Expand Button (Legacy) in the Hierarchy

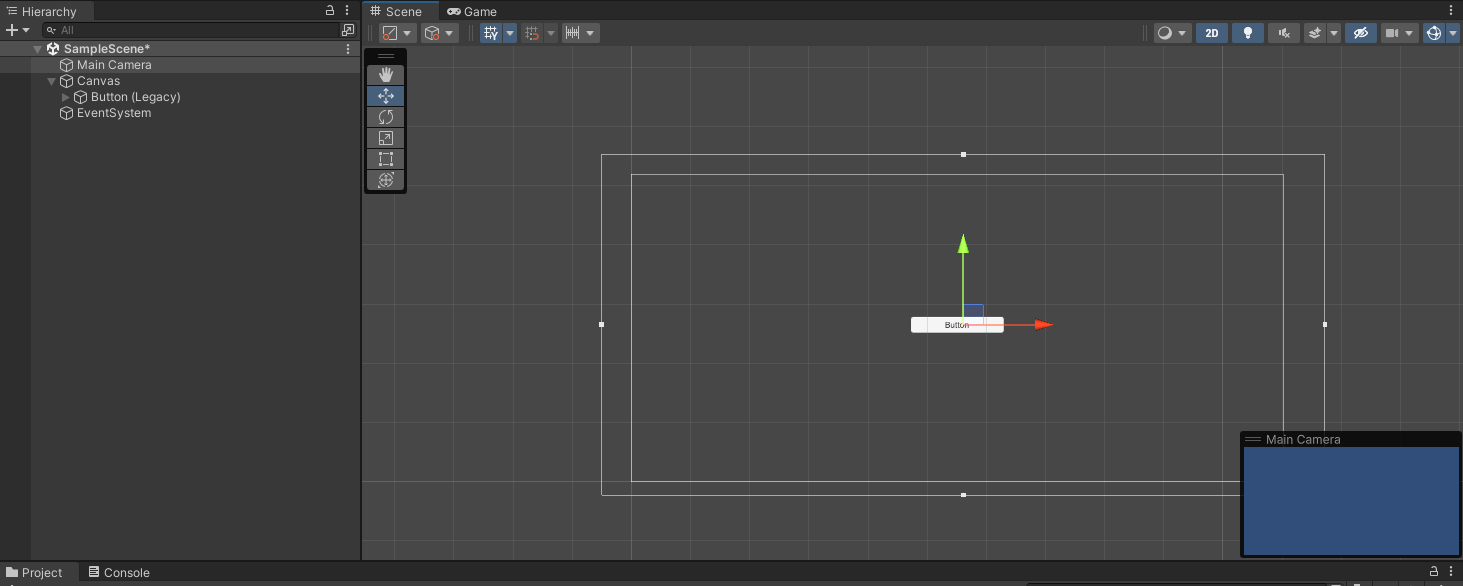tap(65, 97)
